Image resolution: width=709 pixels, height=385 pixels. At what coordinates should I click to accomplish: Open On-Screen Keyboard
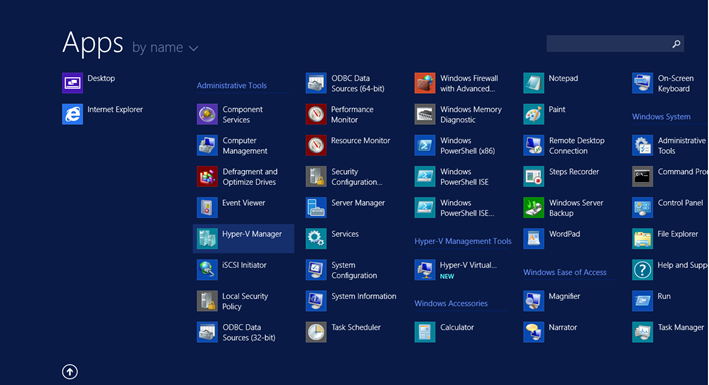click(x=663, y=83)
